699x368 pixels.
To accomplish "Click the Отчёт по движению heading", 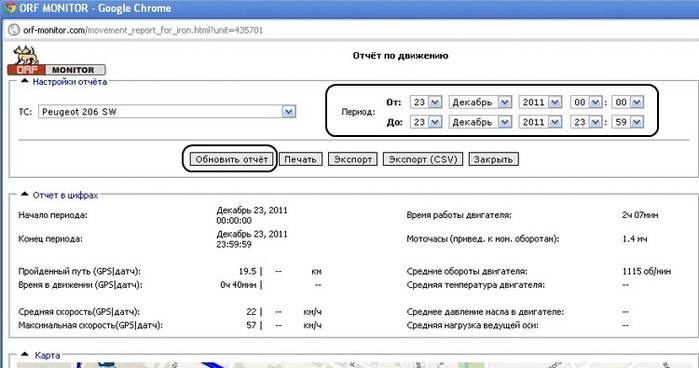I will (400, 56).
